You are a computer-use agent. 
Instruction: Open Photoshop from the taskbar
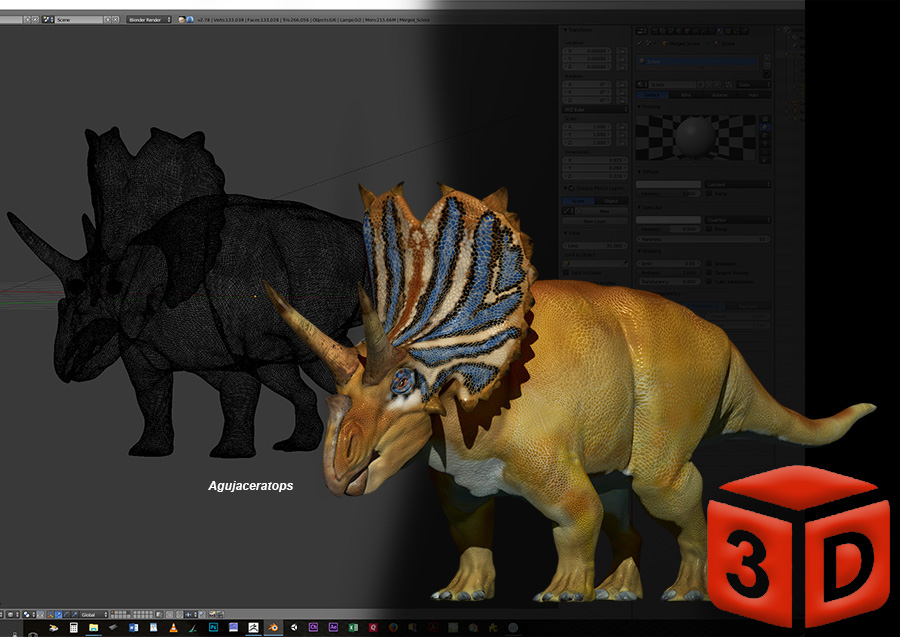214,627
